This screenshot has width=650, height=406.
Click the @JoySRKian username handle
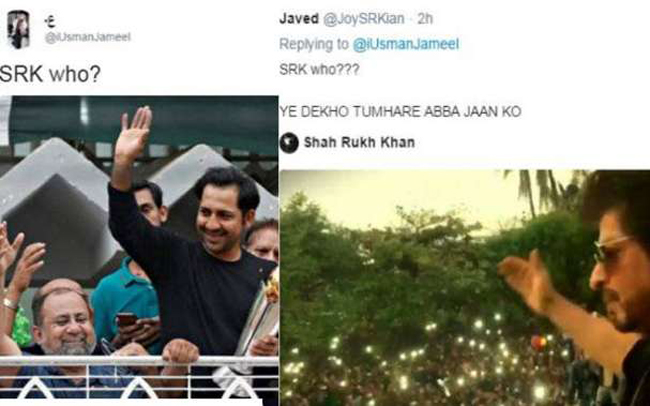(x=364, y=19)
